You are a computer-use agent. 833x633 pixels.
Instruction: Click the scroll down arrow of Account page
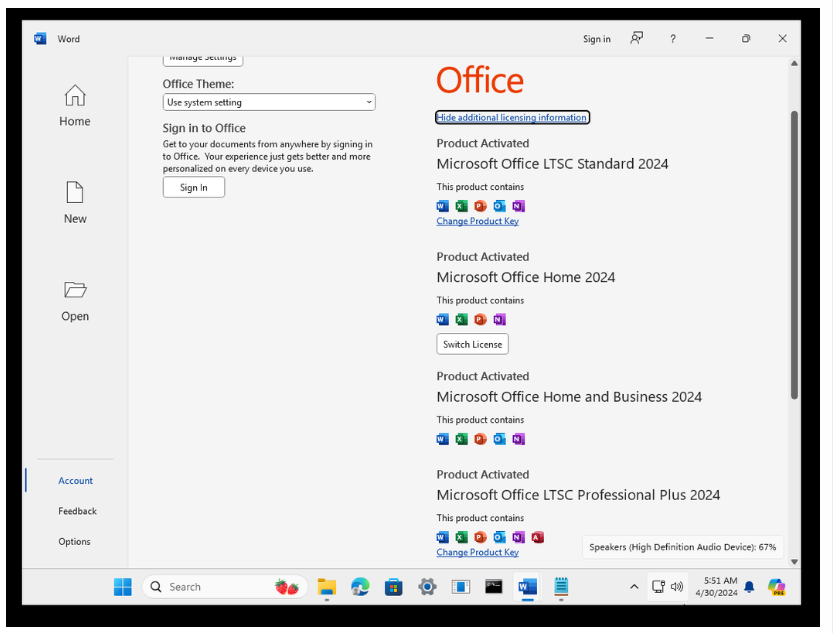point(794,562)
